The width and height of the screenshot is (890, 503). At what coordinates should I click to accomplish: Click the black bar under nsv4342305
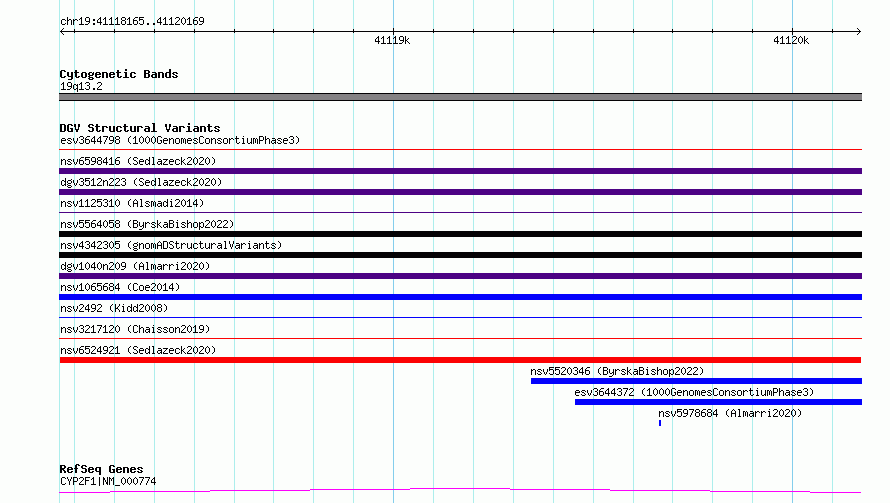click(460, 255)
